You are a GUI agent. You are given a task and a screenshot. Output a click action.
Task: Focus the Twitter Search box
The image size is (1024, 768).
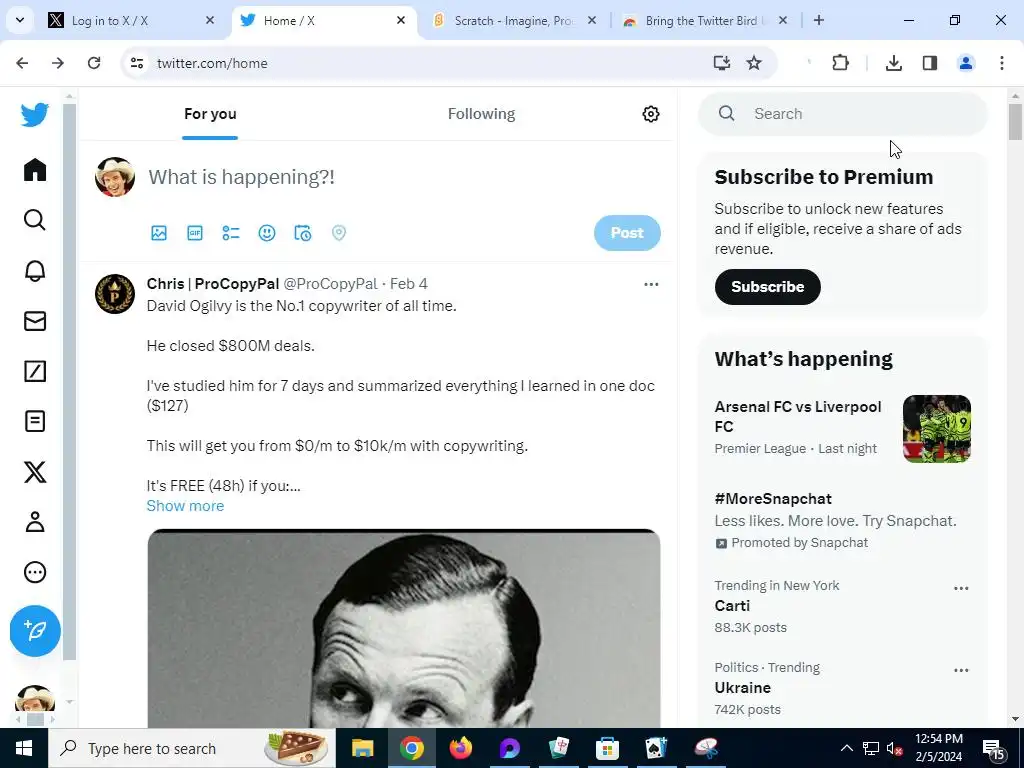(842, 114)
